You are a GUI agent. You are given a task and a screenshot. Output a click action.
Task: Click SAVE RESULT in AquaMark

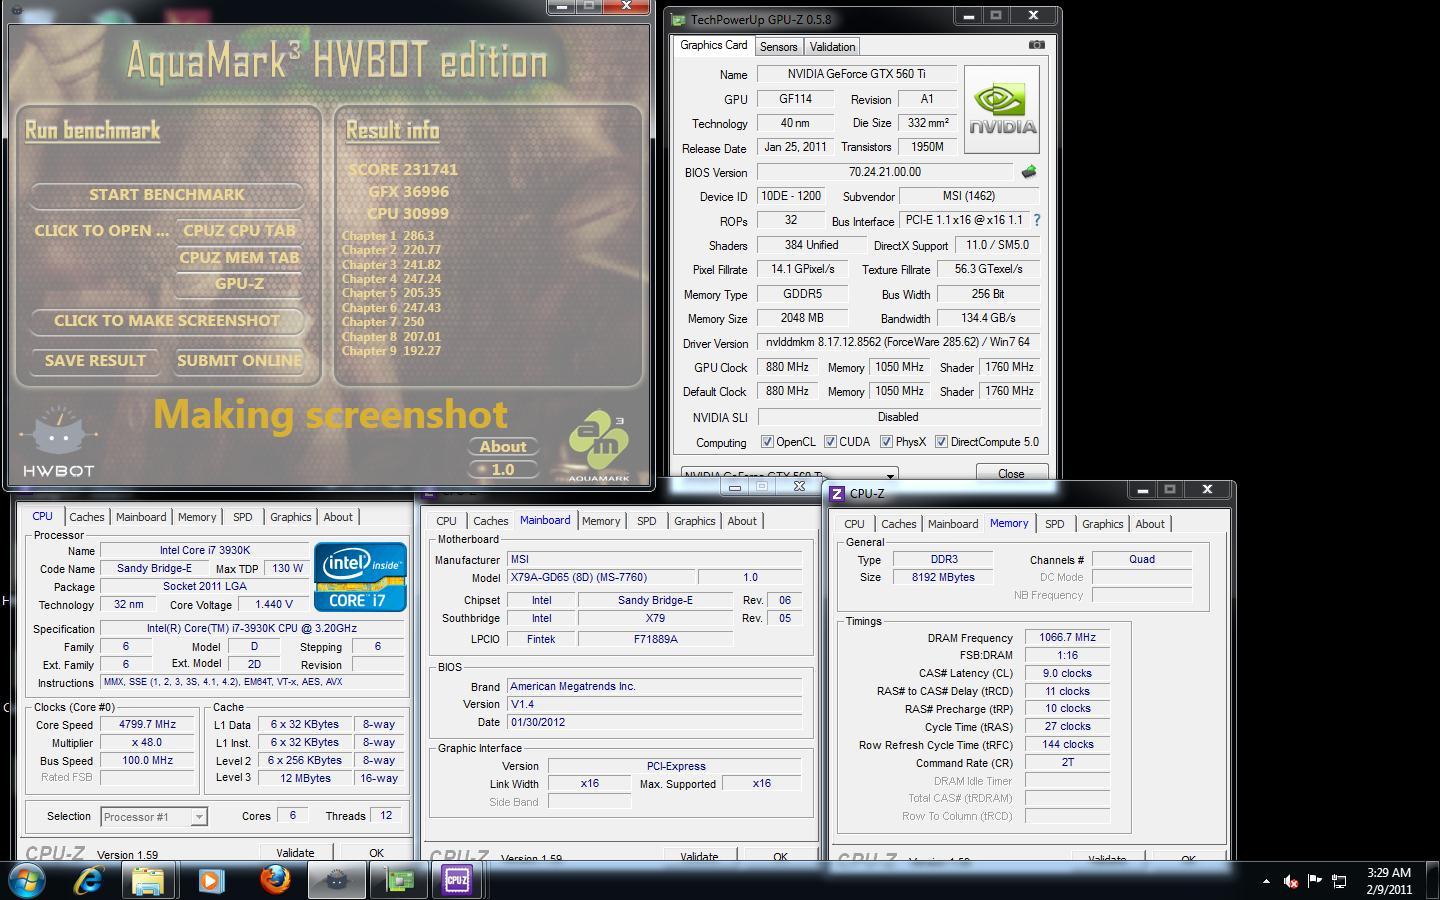(95, 360)
